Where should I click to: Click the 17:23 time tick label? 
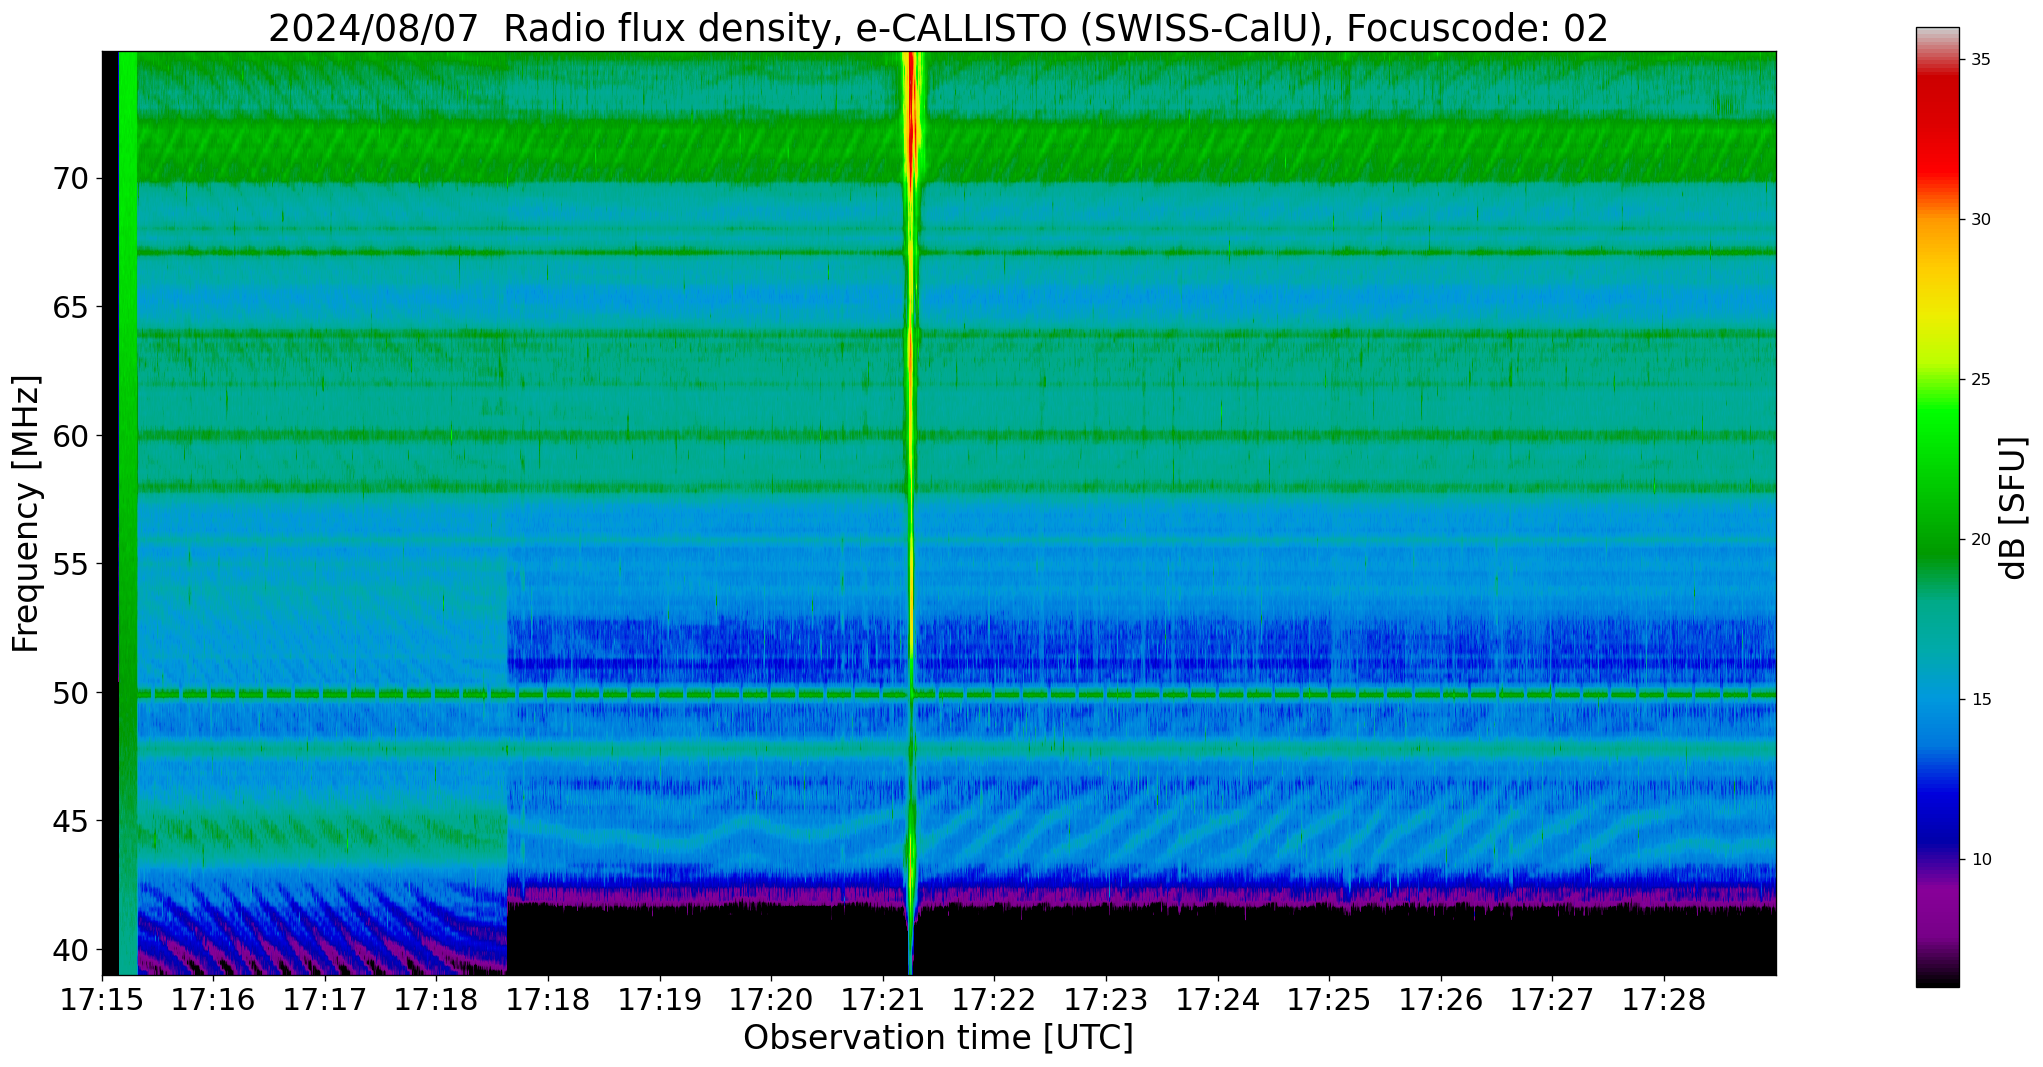tap(1106, 1000)
